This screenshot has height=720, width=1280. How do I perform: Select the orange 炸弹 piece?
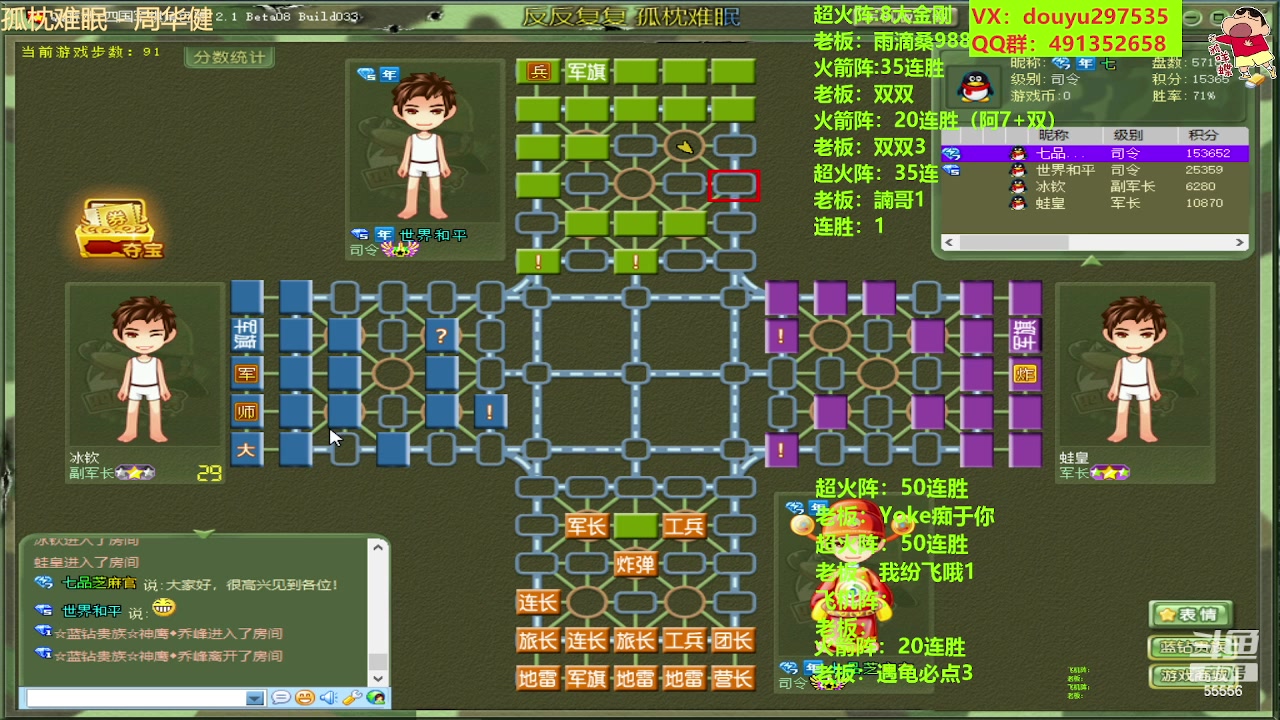(635, 564)
